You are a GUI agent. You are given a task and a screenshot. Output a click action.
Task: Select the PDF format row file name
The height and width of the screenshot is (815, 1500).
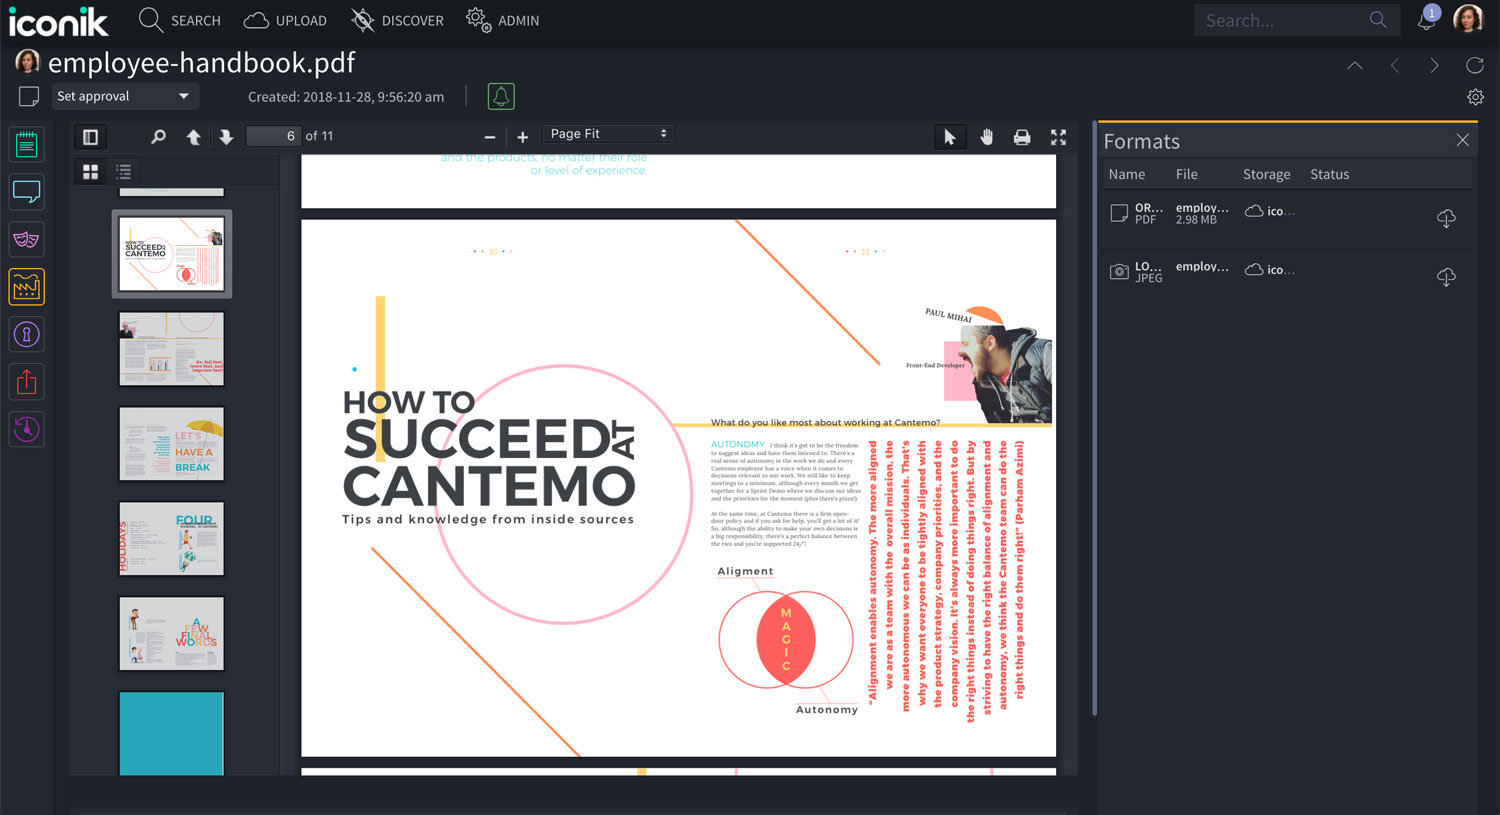pos(1202,208)
